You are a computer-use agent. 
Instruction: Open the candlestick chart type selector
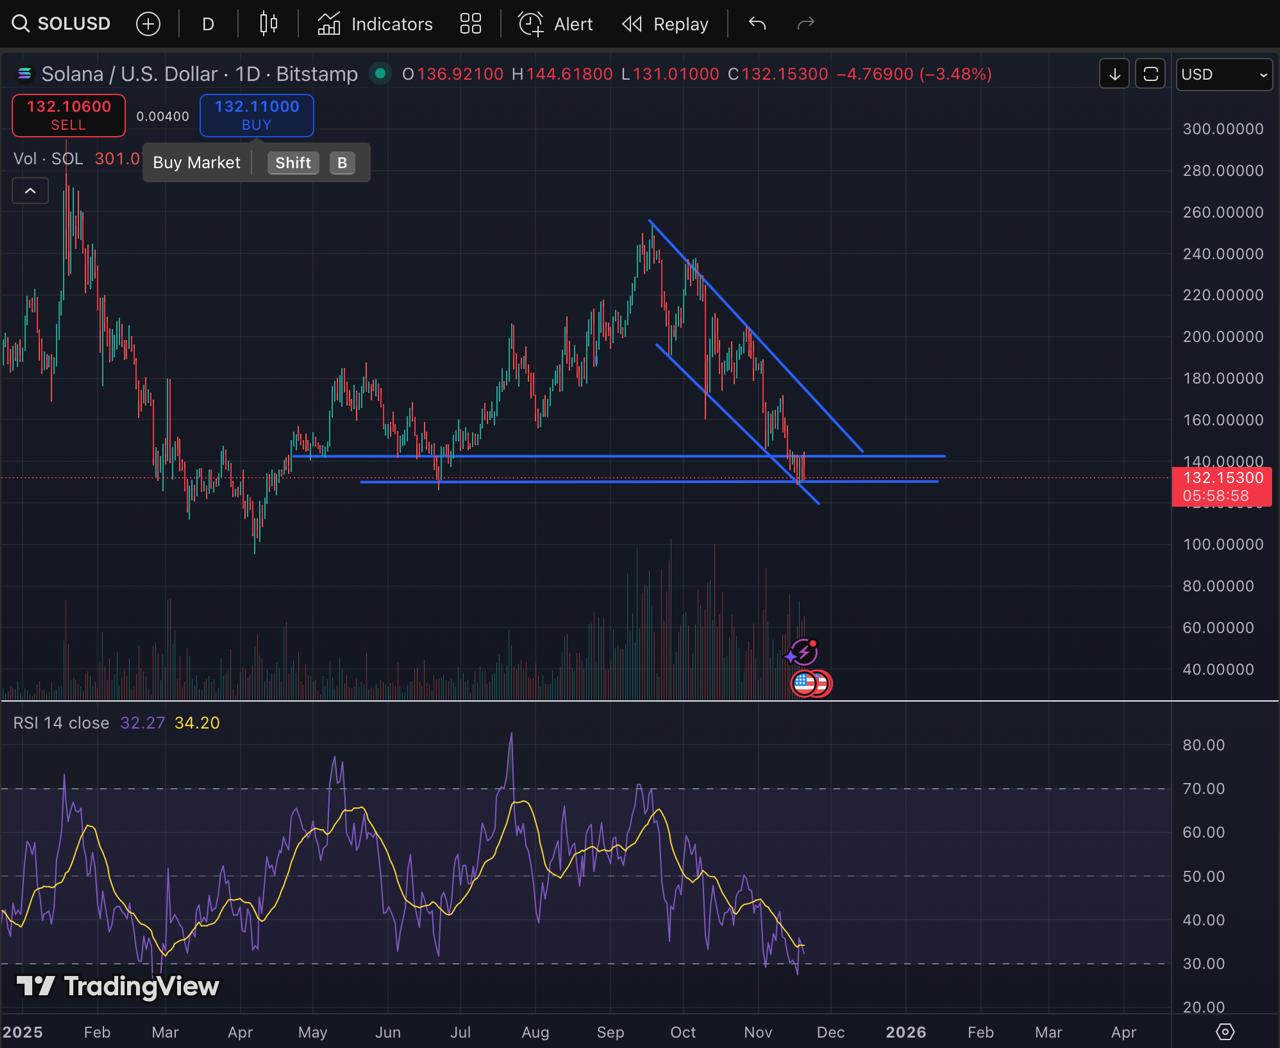tap(268, 24)
